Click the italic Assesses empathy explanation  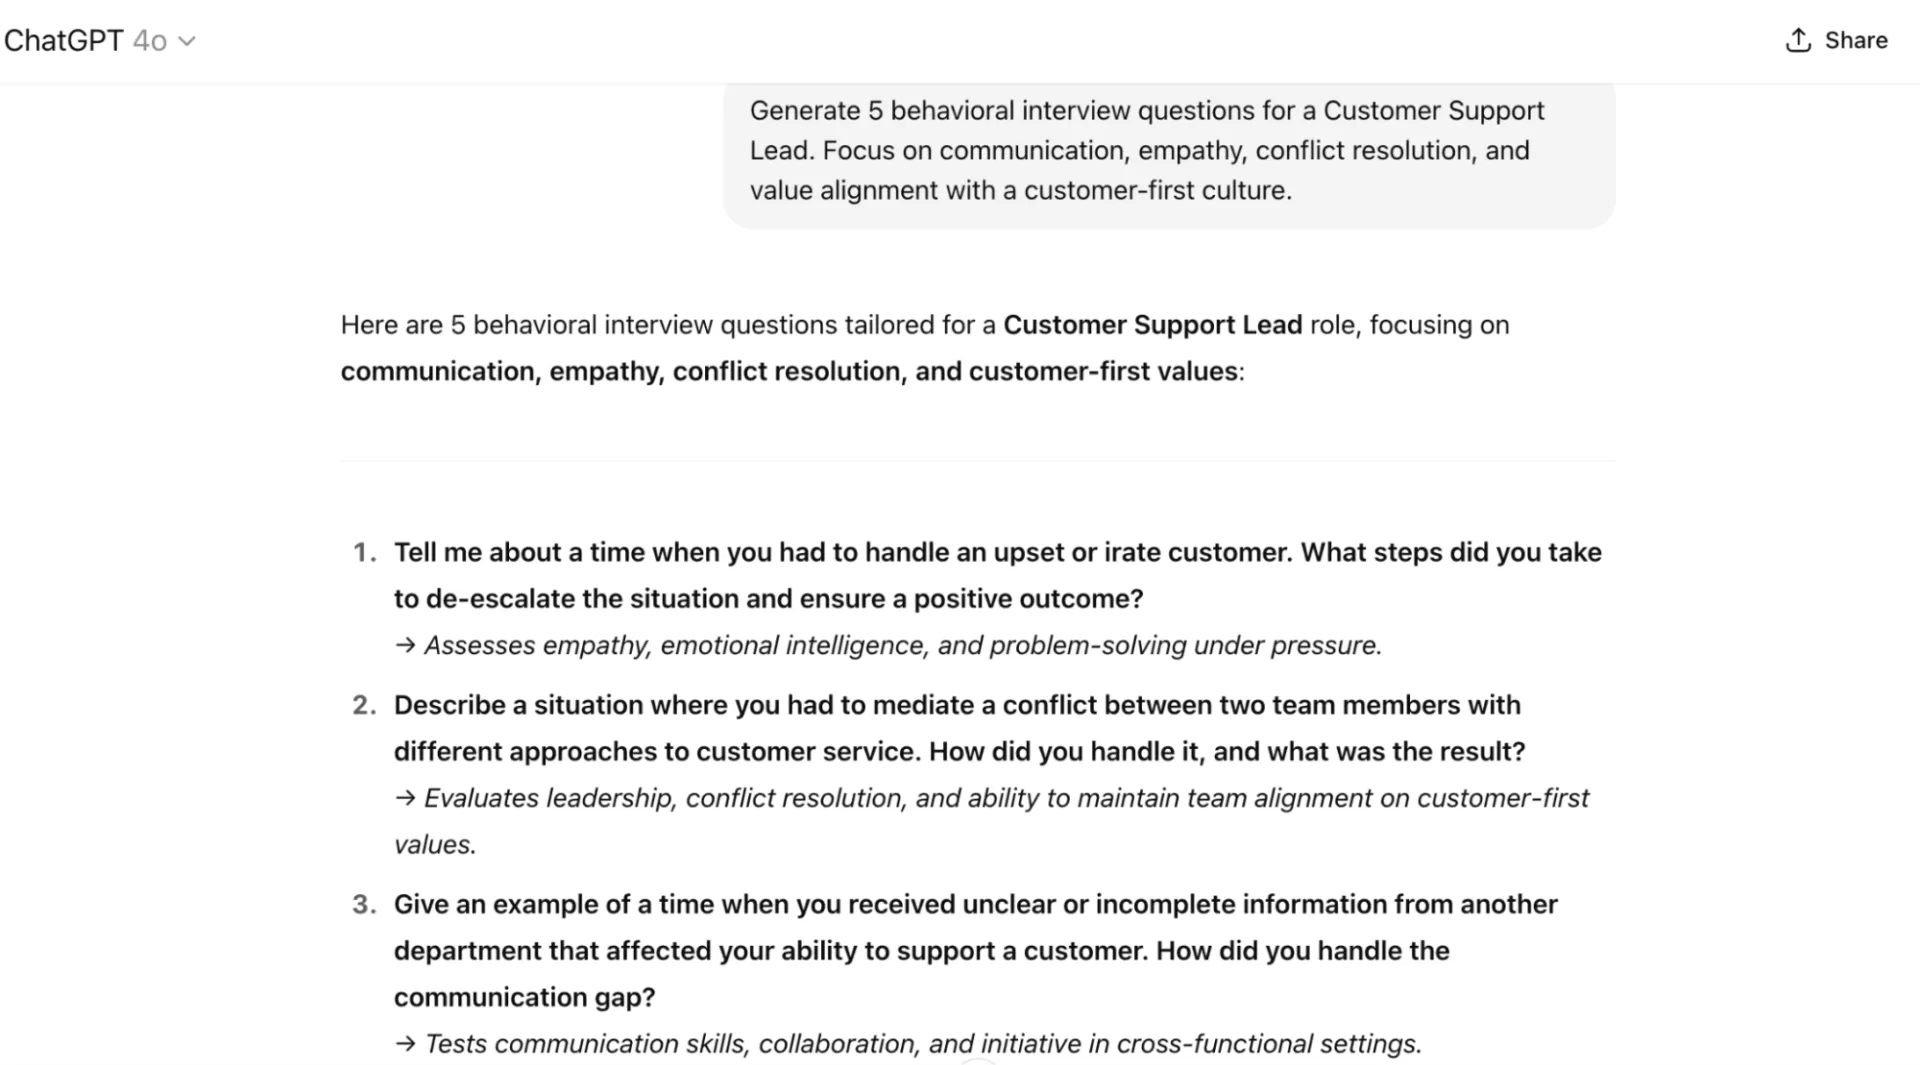[x=902, y=646]
